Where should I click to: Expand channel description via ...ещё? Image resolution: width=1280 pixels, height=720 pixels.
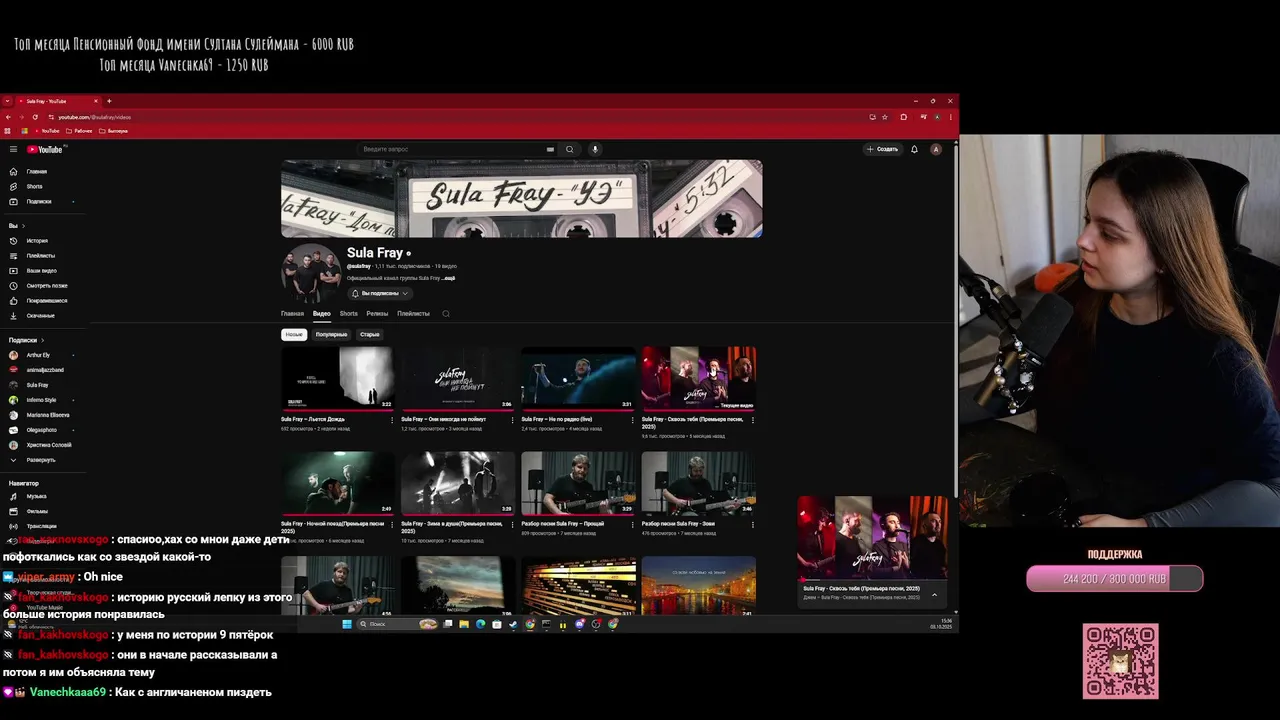pyautogui.click(x=449, y=278)
